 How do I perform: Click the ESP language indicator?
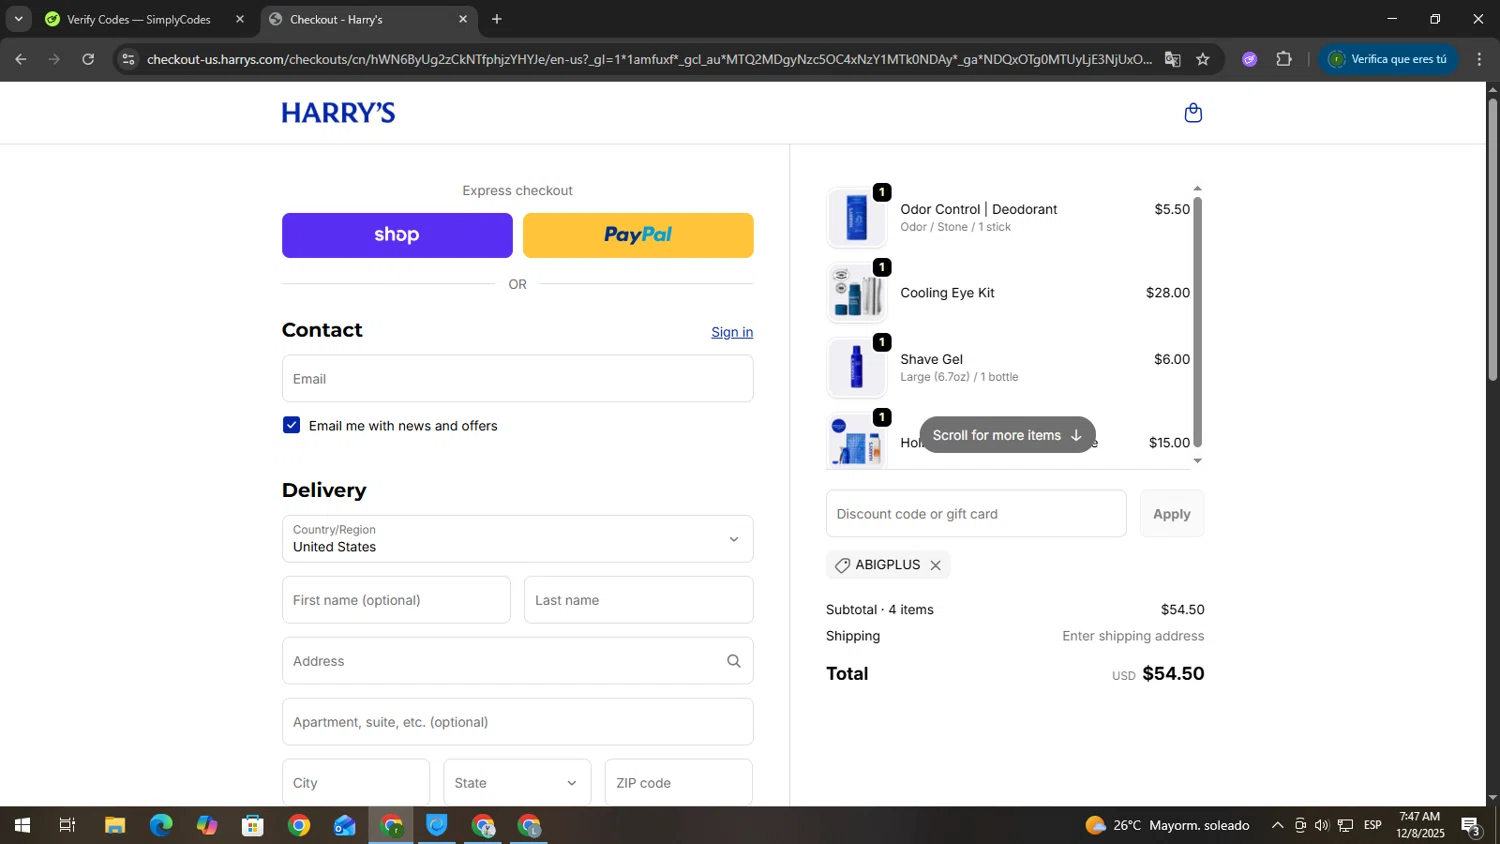(x=1372, y=826)
